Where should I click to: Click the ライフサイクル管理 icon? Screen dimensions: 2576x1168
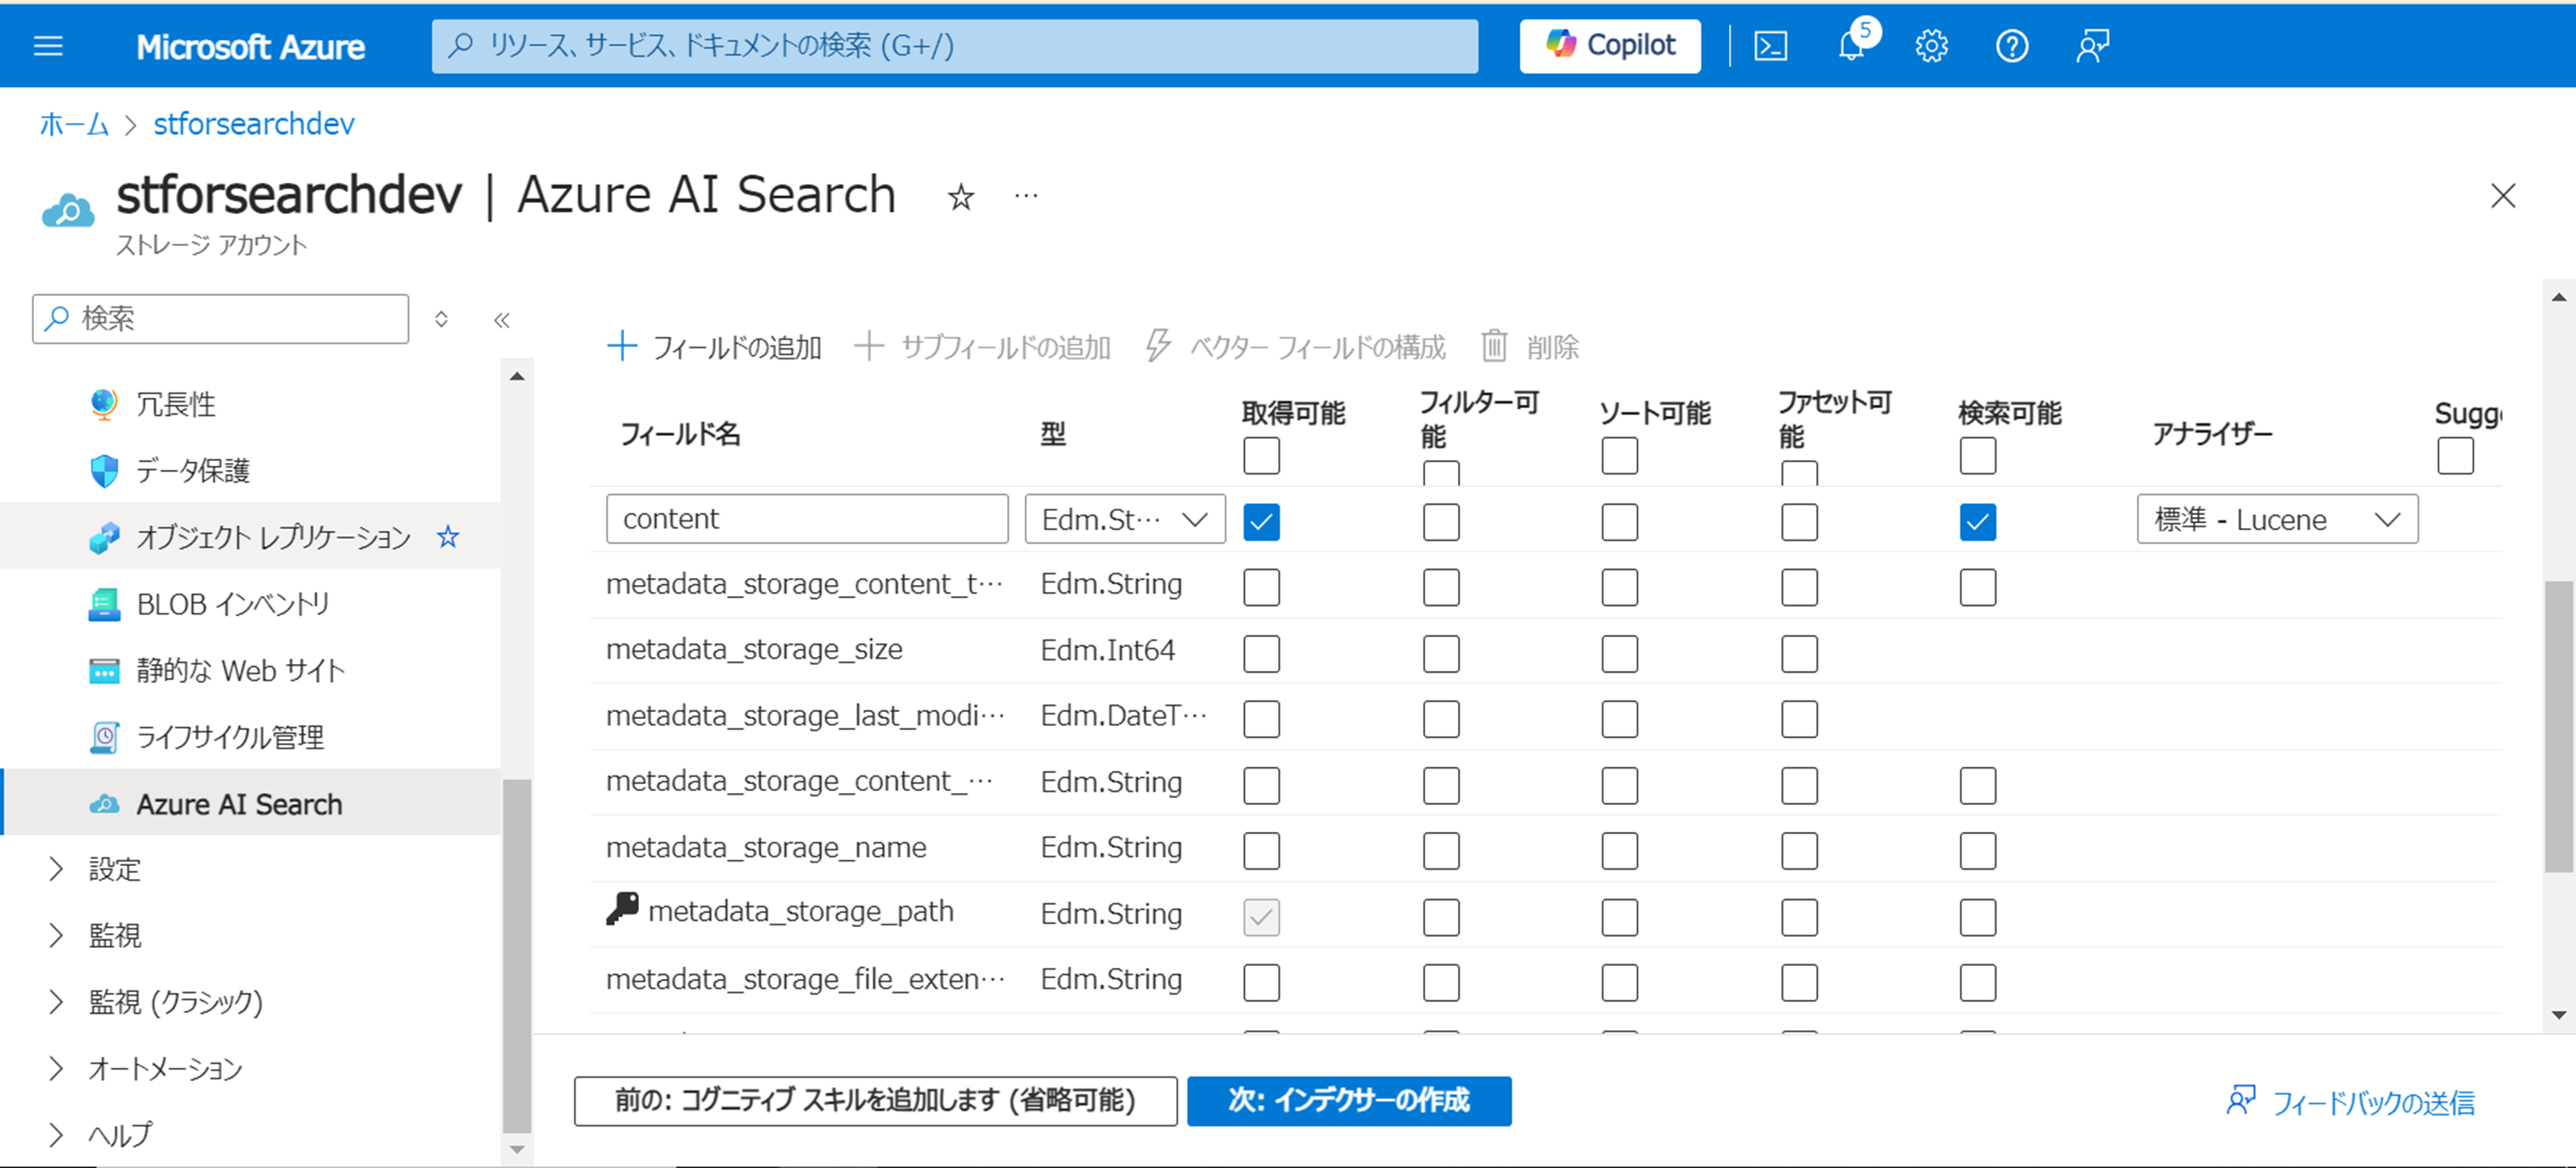click(x=104, y=738)
